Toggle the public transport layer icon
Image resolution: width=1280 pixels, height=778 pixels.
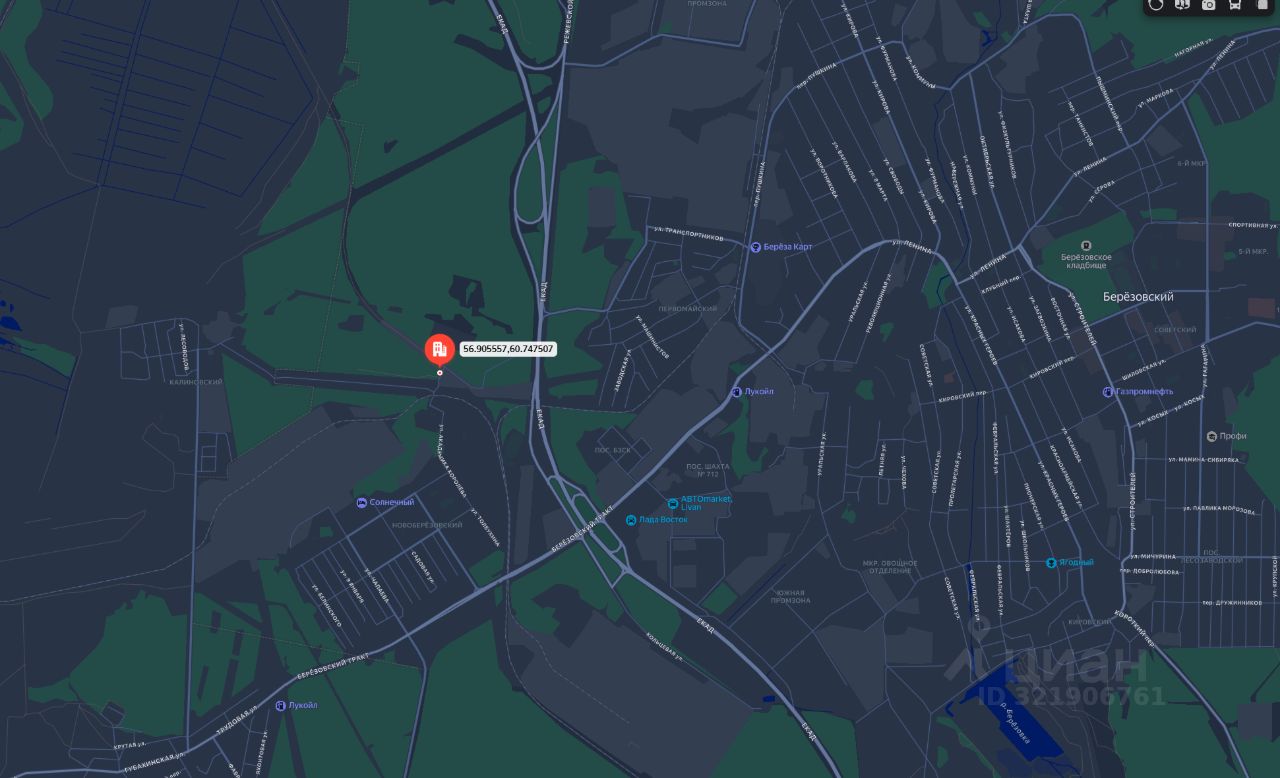tap(1235, 5)
